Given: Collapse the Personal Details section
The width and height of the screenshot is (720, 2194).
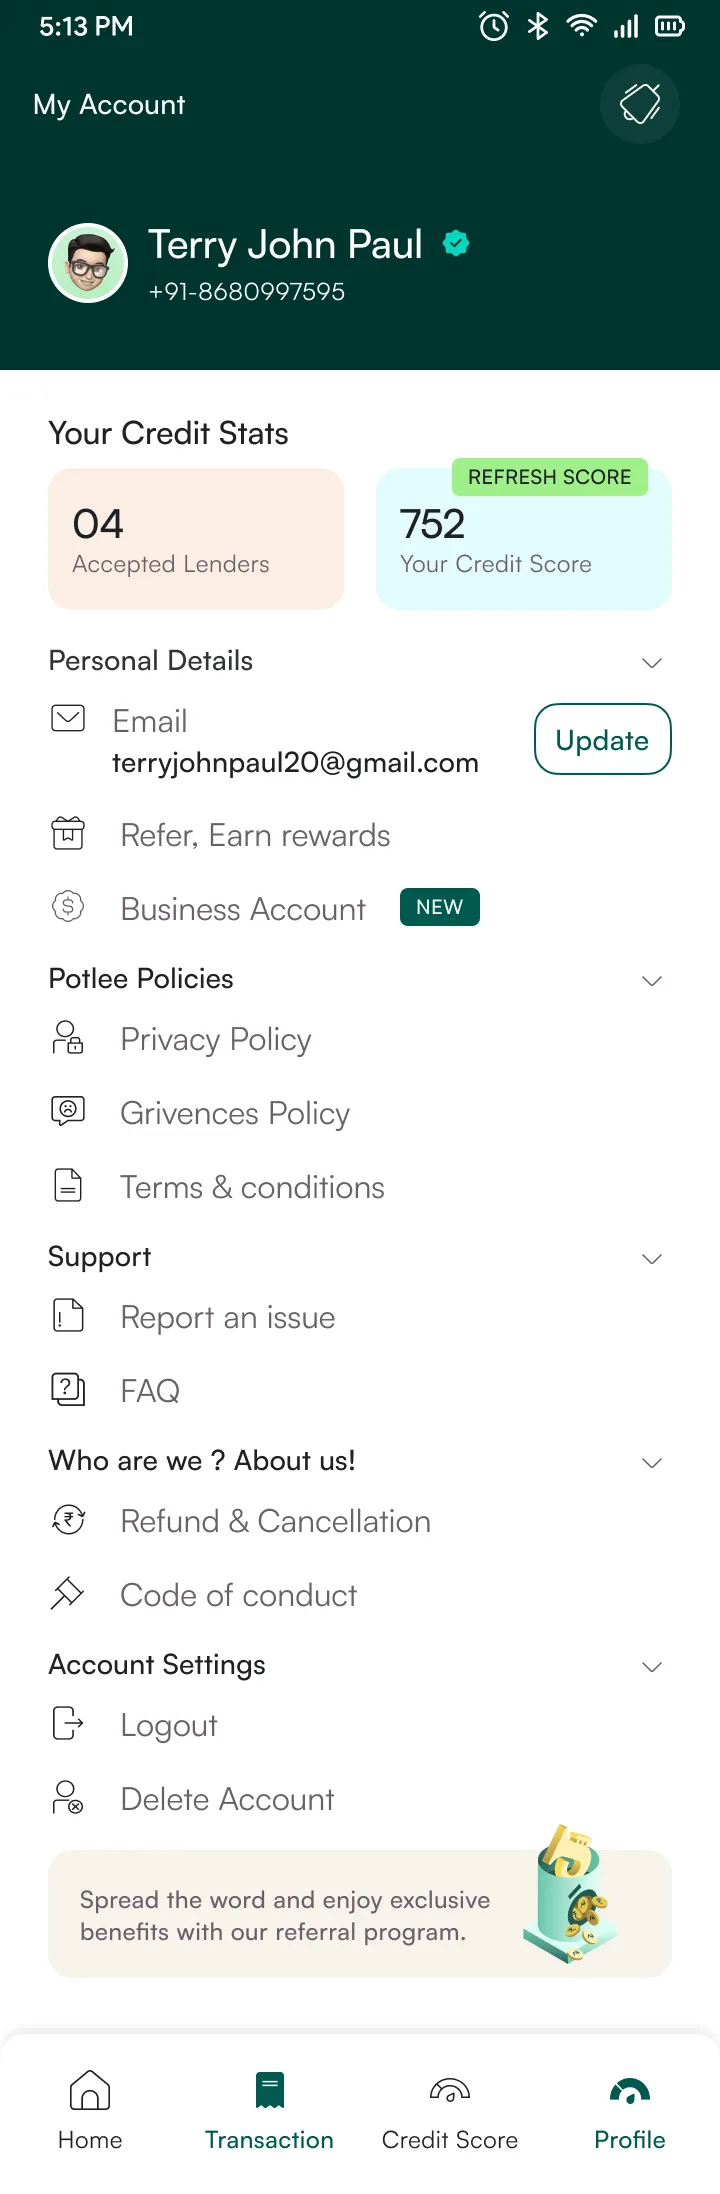Looking at the screenshot, I should coord(652,662).
